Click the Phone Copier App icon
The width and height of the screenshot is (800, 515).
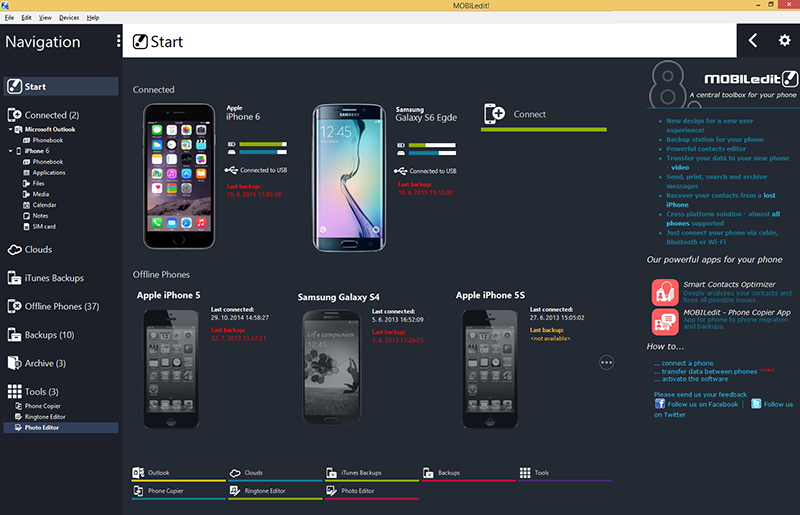[x=665, y=321]
